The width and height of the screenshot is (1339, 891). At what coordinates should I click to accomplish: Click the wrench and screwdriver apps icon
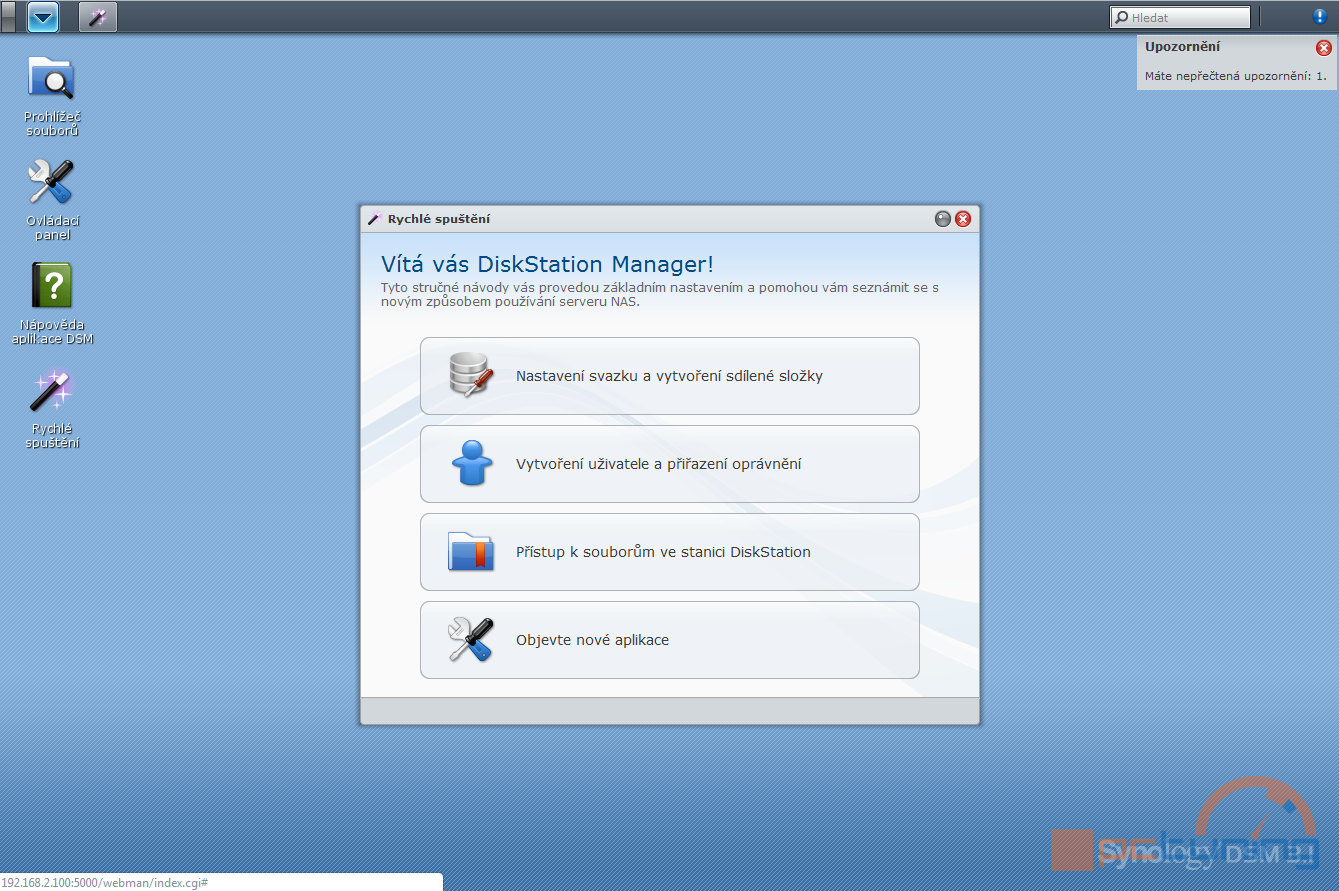coord(471,639)
